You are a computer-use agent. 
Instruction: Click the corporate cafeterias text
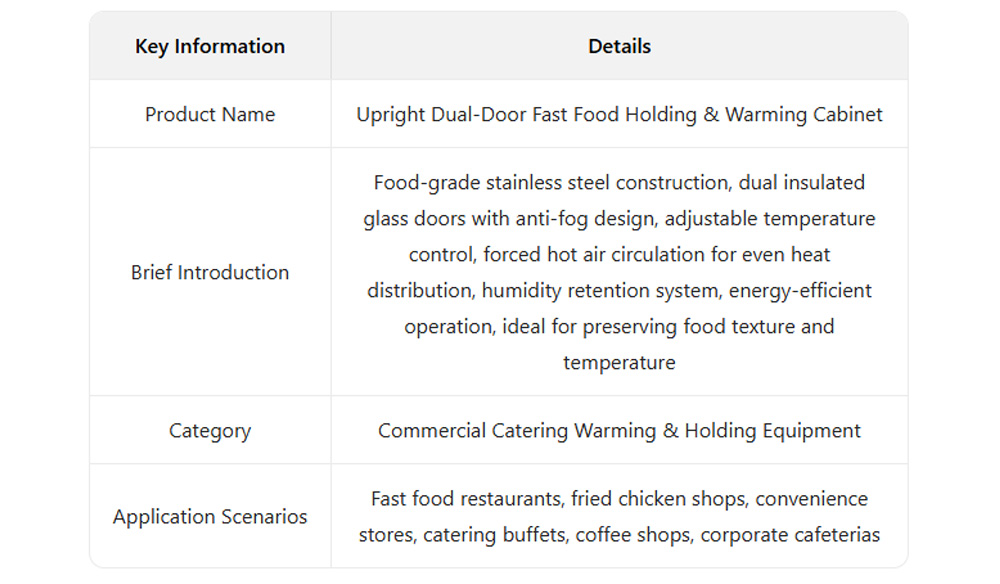[790, 535]
